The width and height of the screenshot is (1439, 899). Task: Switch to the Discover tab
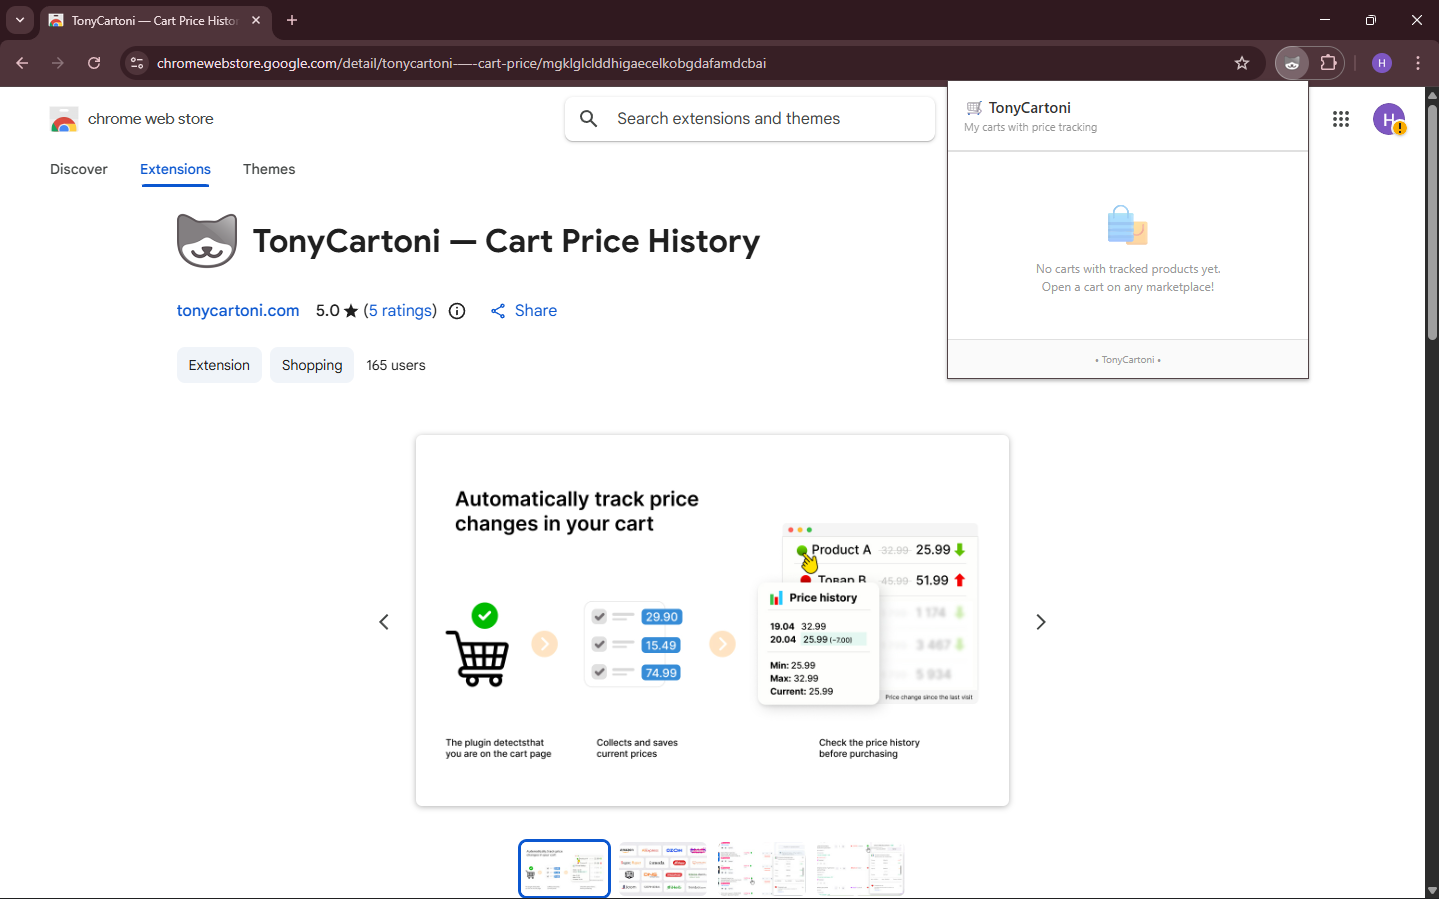pos(79,169)
